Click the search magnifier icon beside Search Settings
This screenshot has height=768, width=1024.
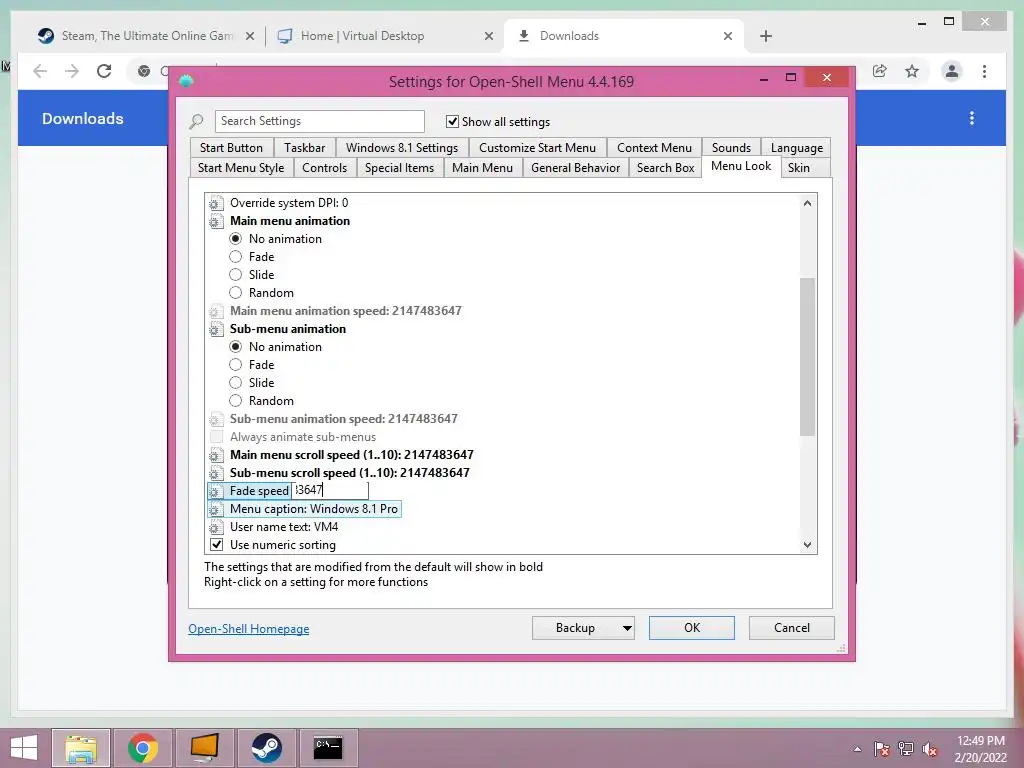(196, 121)
